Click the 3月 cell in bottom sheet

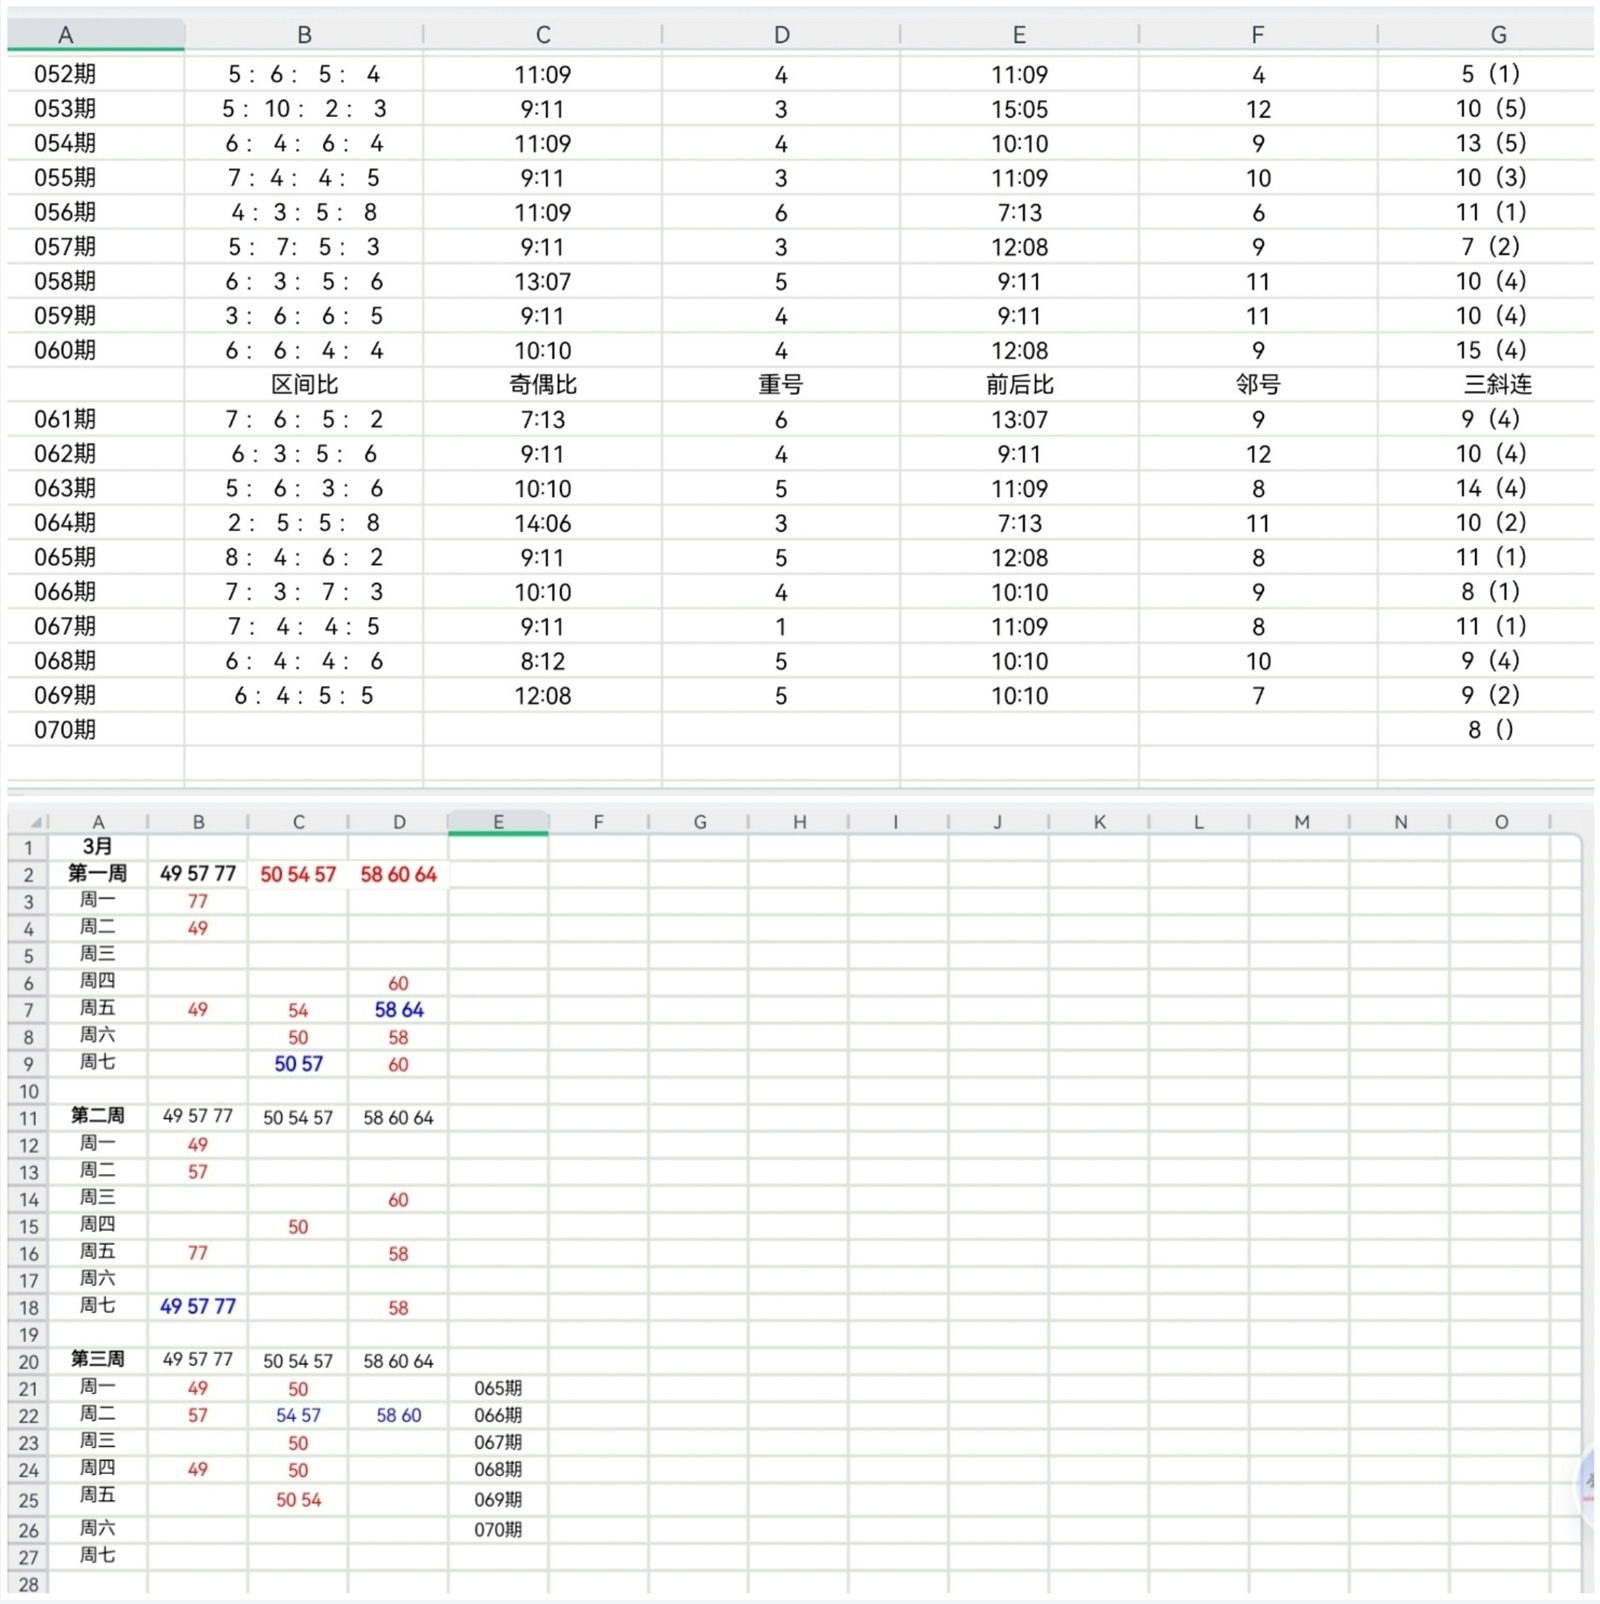tap(97, 847)
